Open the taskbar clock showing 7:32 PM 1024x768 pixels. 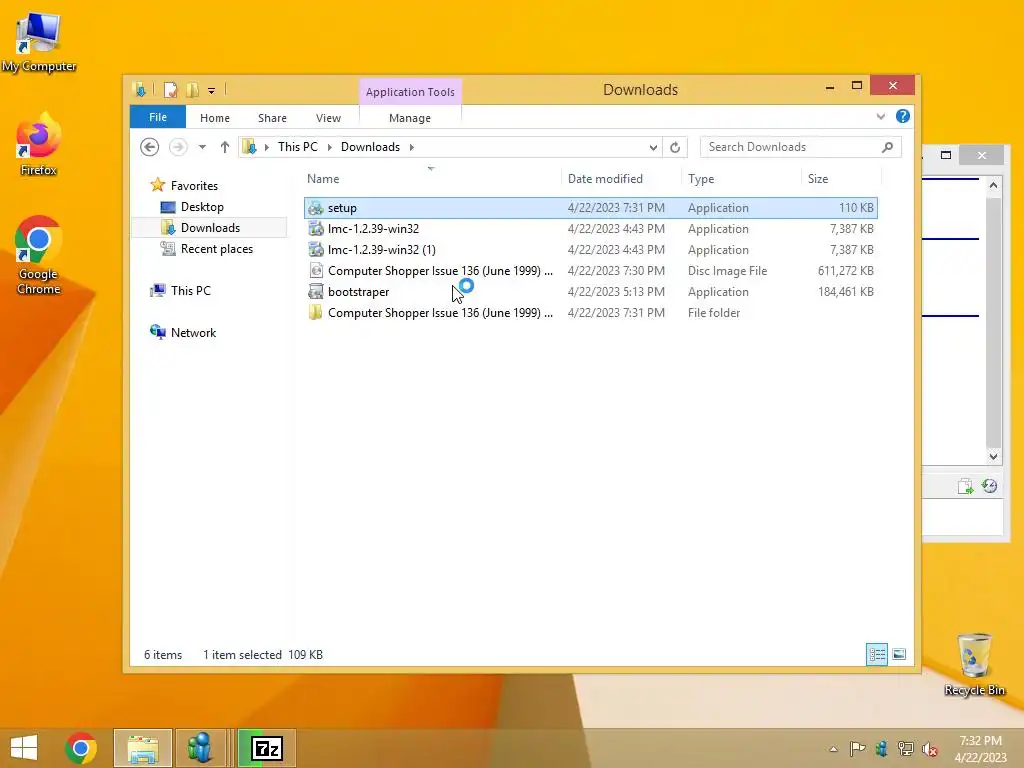click(x=980, y=749)
